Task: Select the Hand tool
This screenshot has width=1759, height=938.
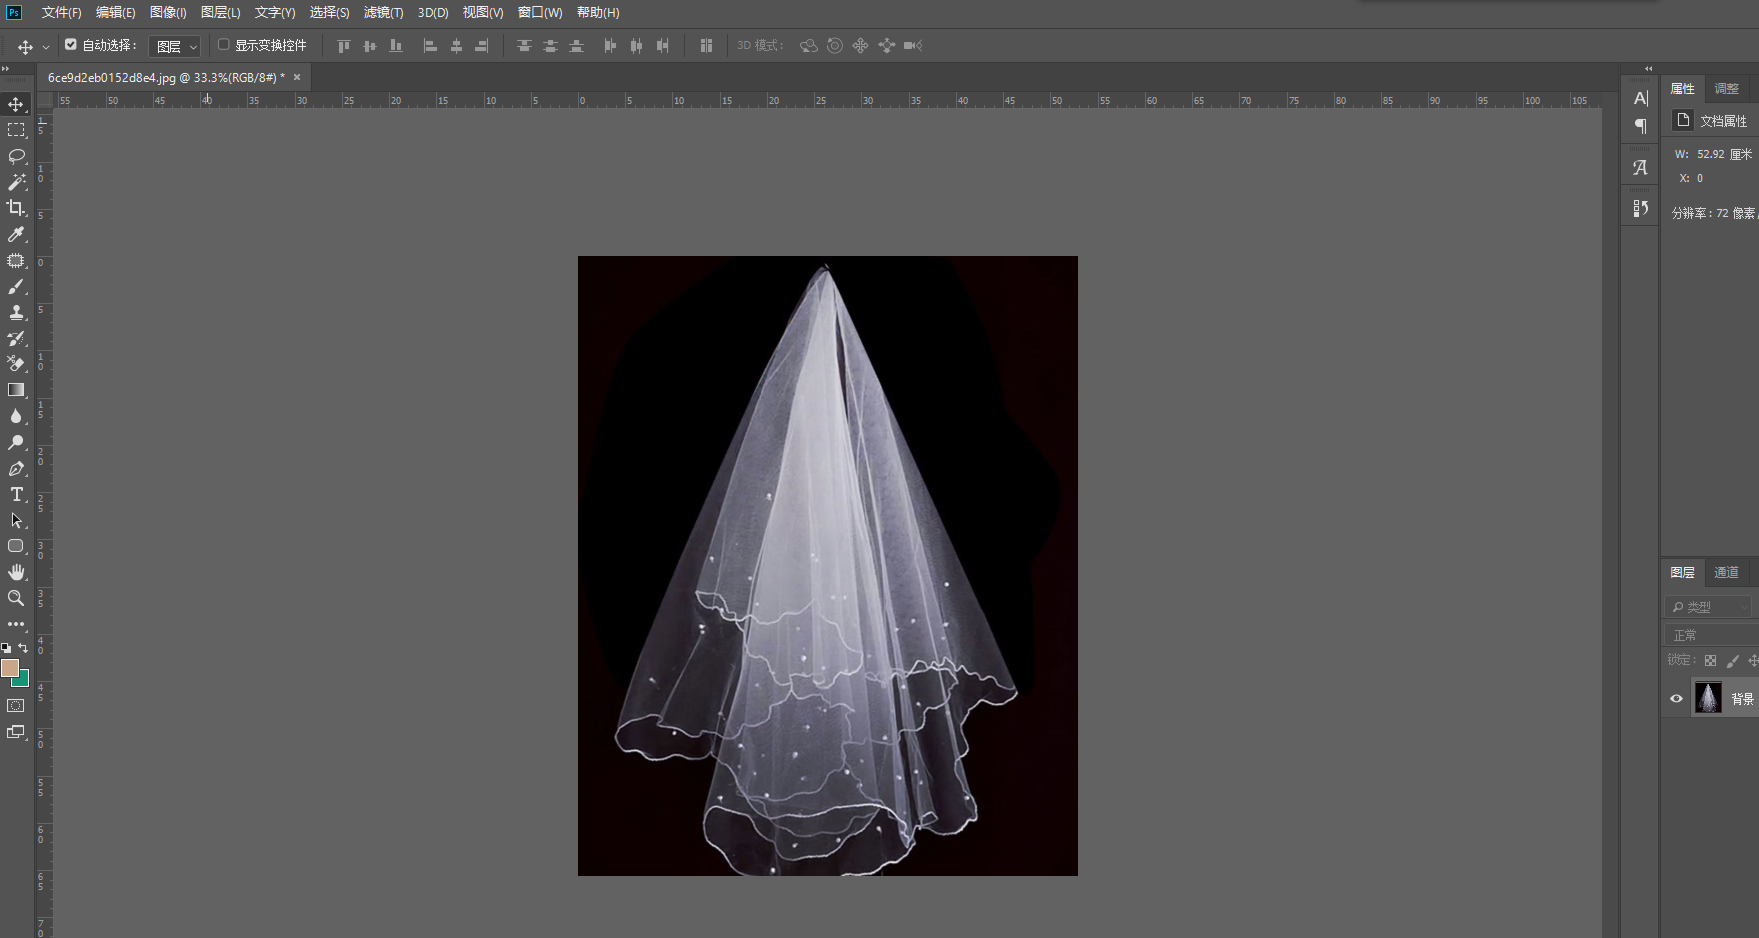Action: pyautogui.click(x=16, y=572)
